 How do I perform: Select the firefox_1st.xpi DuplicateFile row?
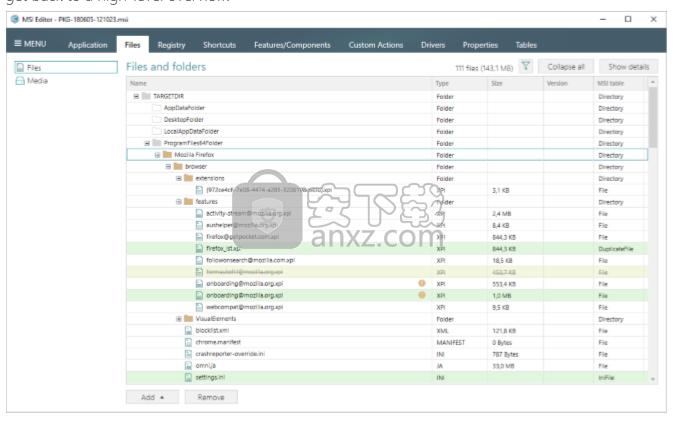click(x=387, y=249)
